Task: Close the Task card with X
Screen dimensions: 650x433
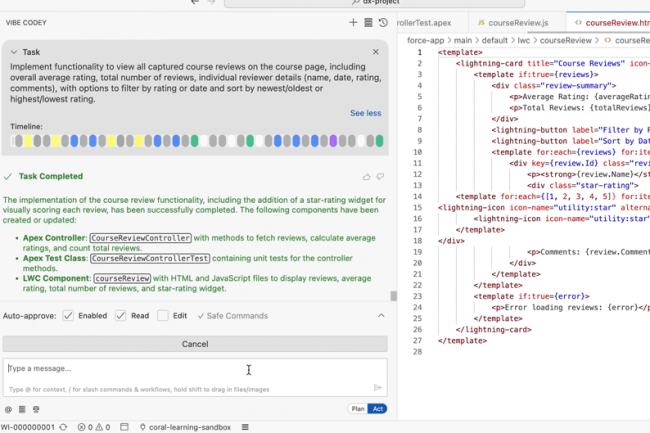Action: click(x=376, y=51)
